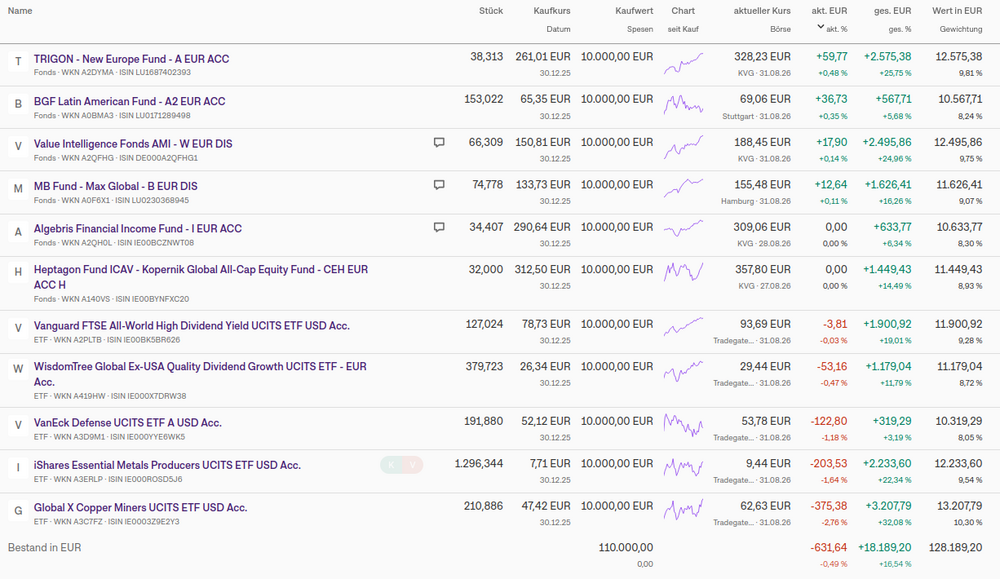
Task: Open the sparkline chart for BGF Latin American Fund
Action: tap(683, 105)
